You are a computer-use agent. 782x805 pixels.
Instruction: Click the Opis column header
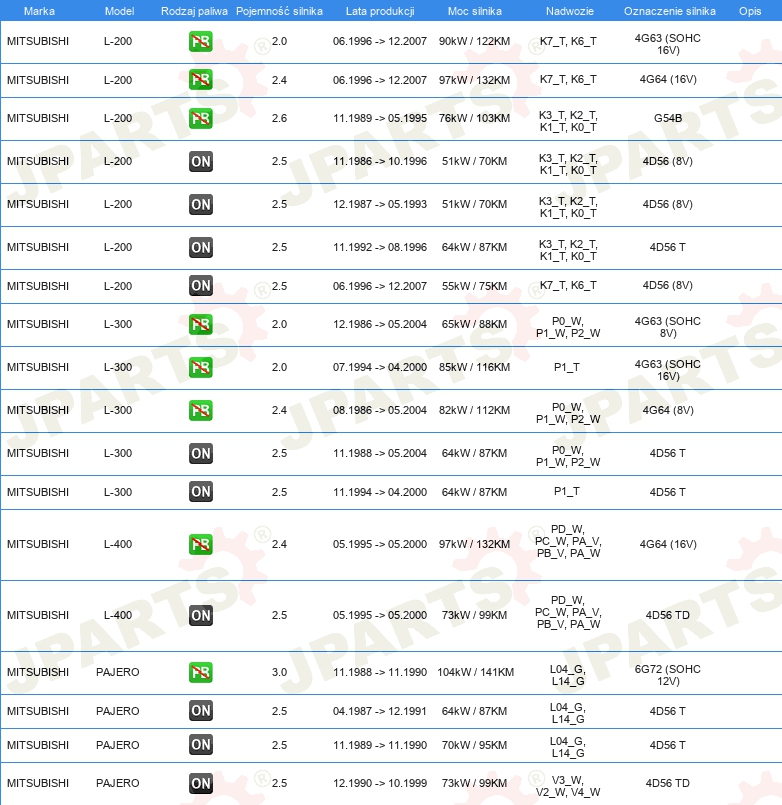point(750,11)
